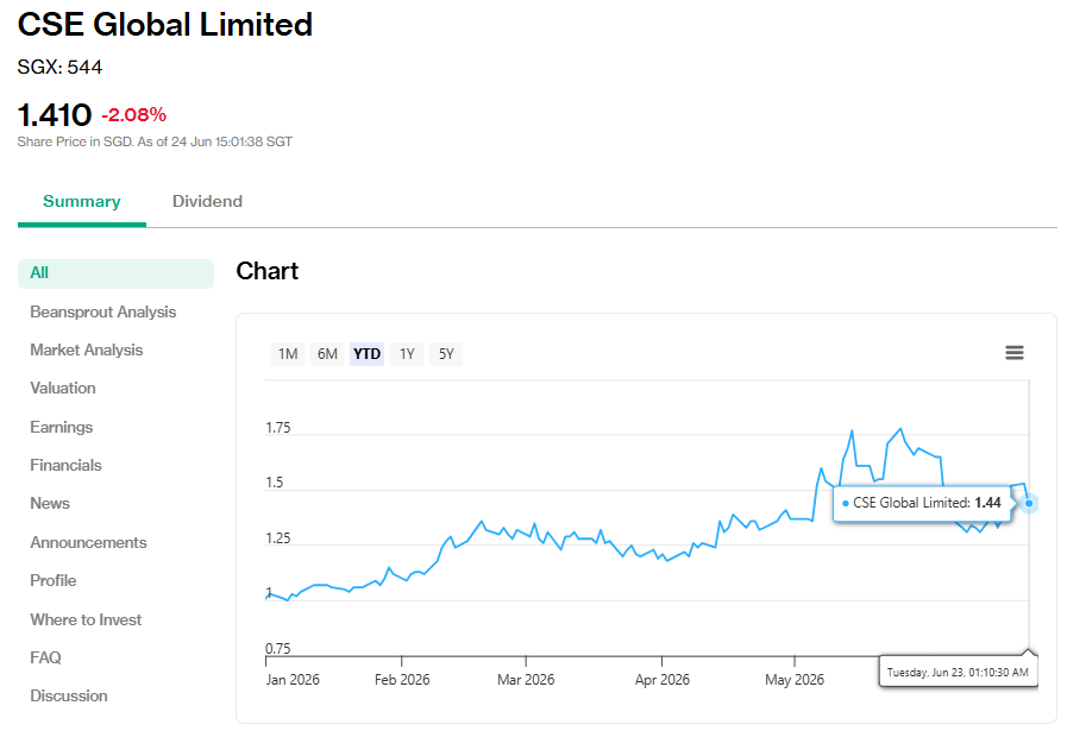Open the chart hamburger menu icon
Viewport: 1067px width, 737px height.
tap(1014, 353)
